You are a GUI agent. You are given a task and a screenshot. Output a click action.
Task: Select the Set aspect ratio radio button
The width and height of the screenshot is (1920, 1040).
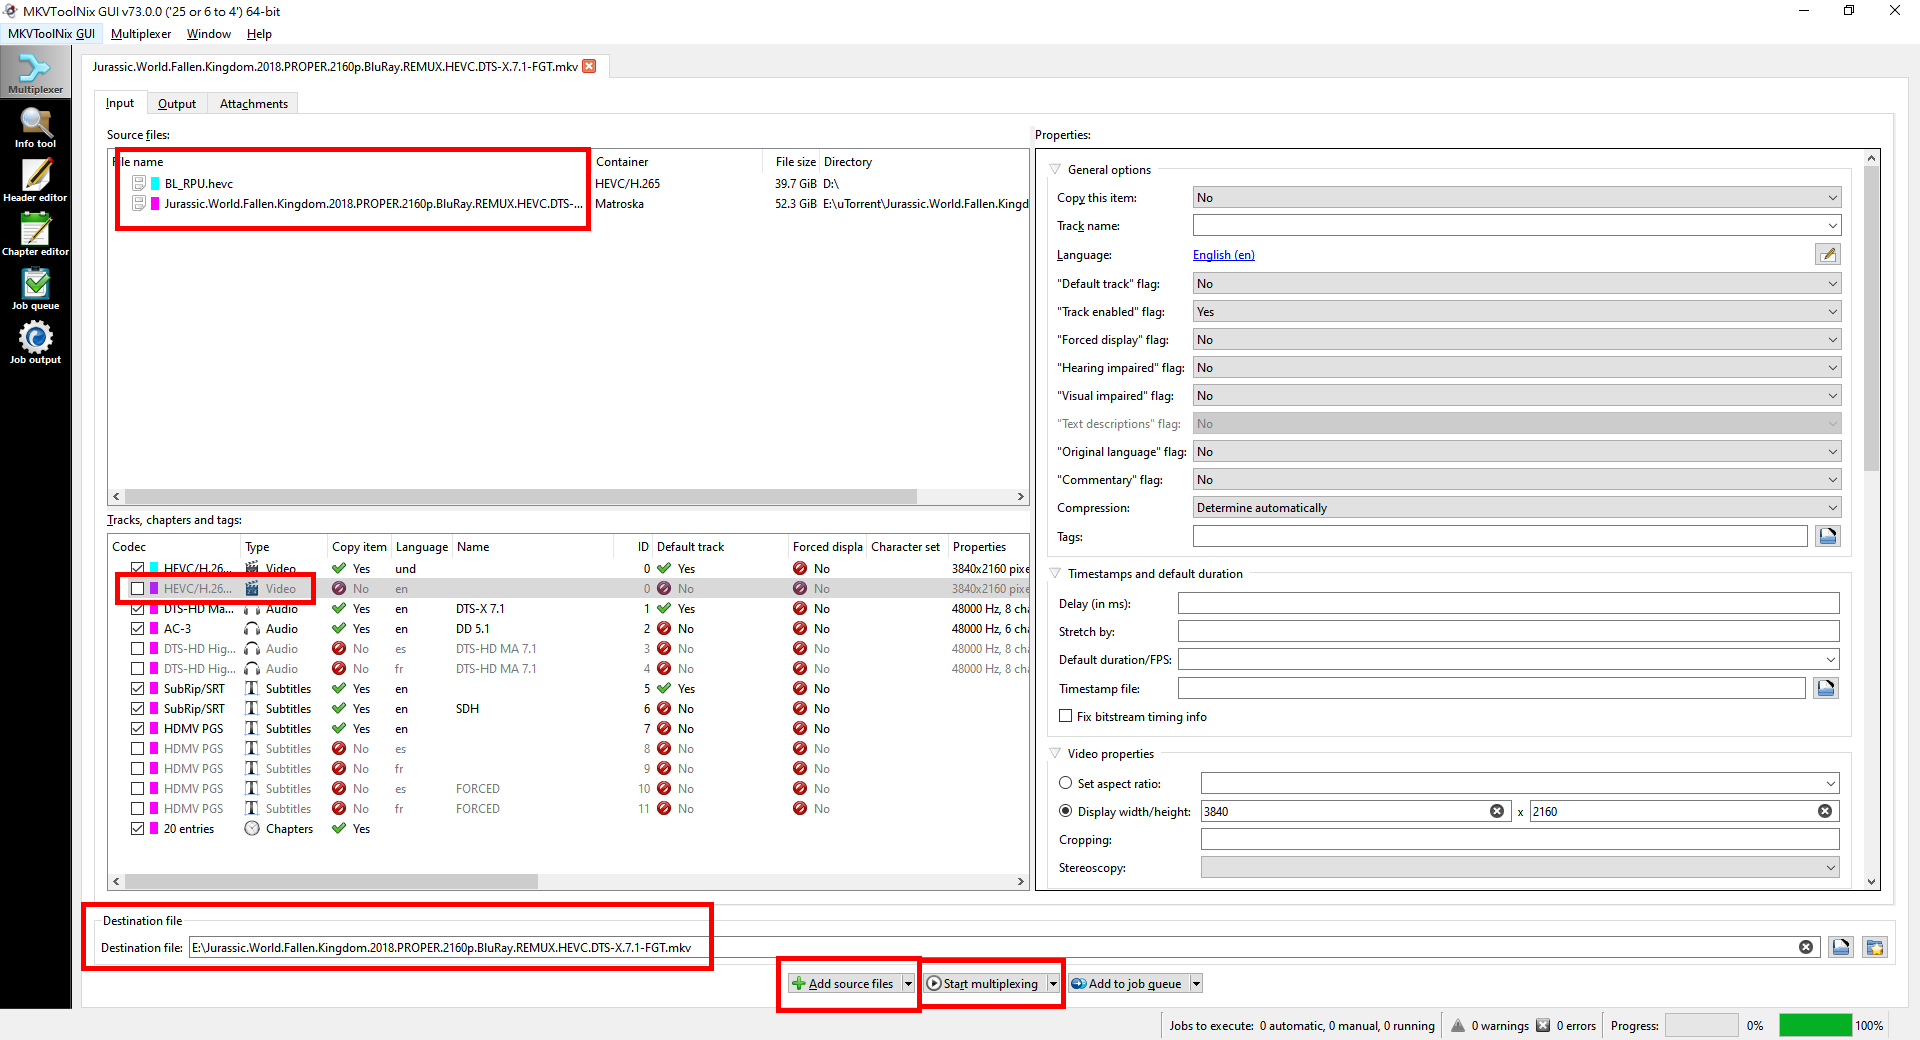click(1065, 783)
